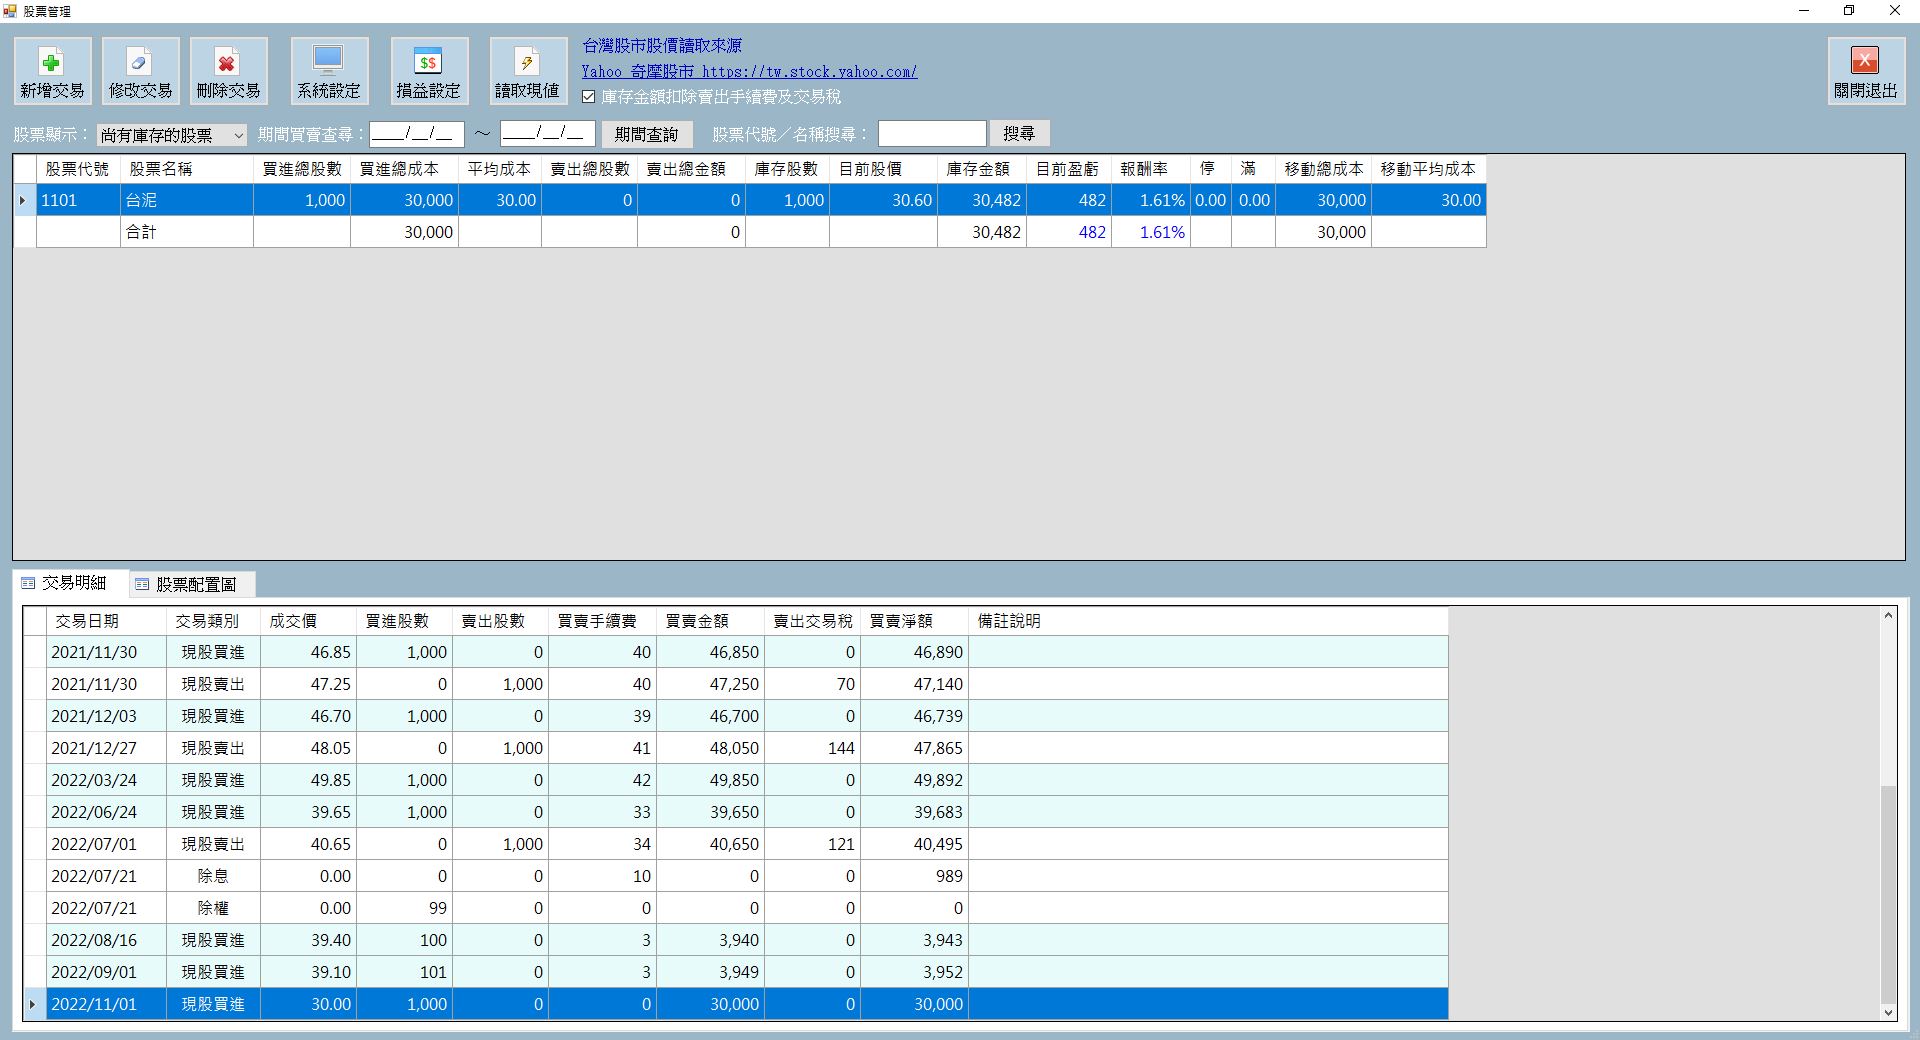Click the period start date field

coord(417,133)
